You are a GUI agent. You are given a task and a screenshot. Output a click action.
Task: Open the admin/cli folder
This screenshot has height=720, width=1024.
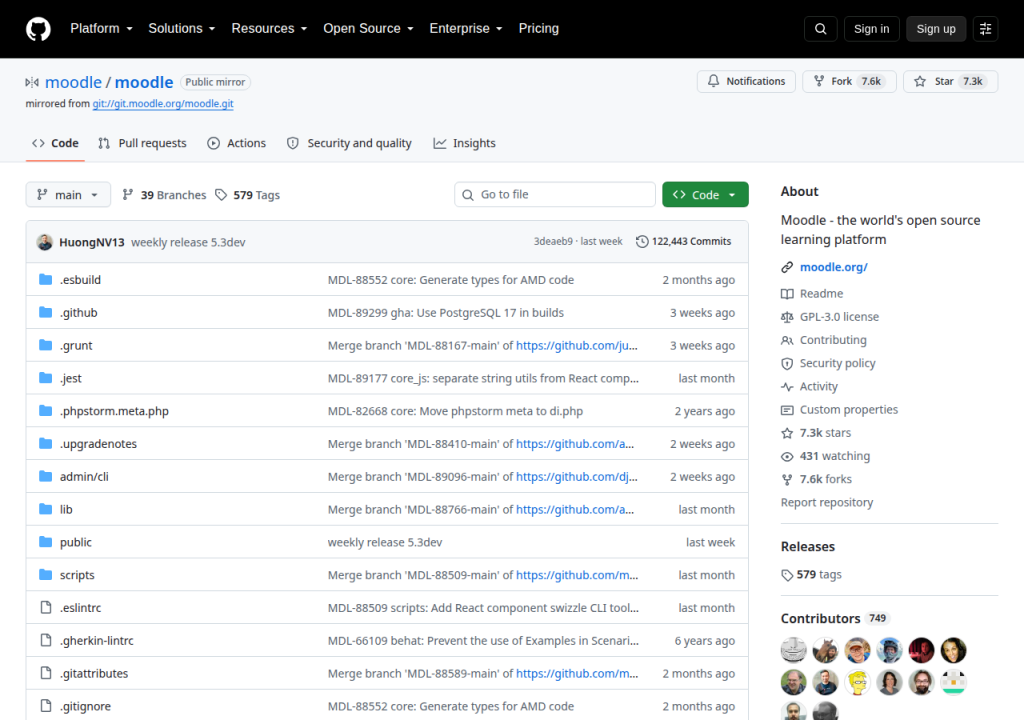pyautogui.click(x=84, y=476)
